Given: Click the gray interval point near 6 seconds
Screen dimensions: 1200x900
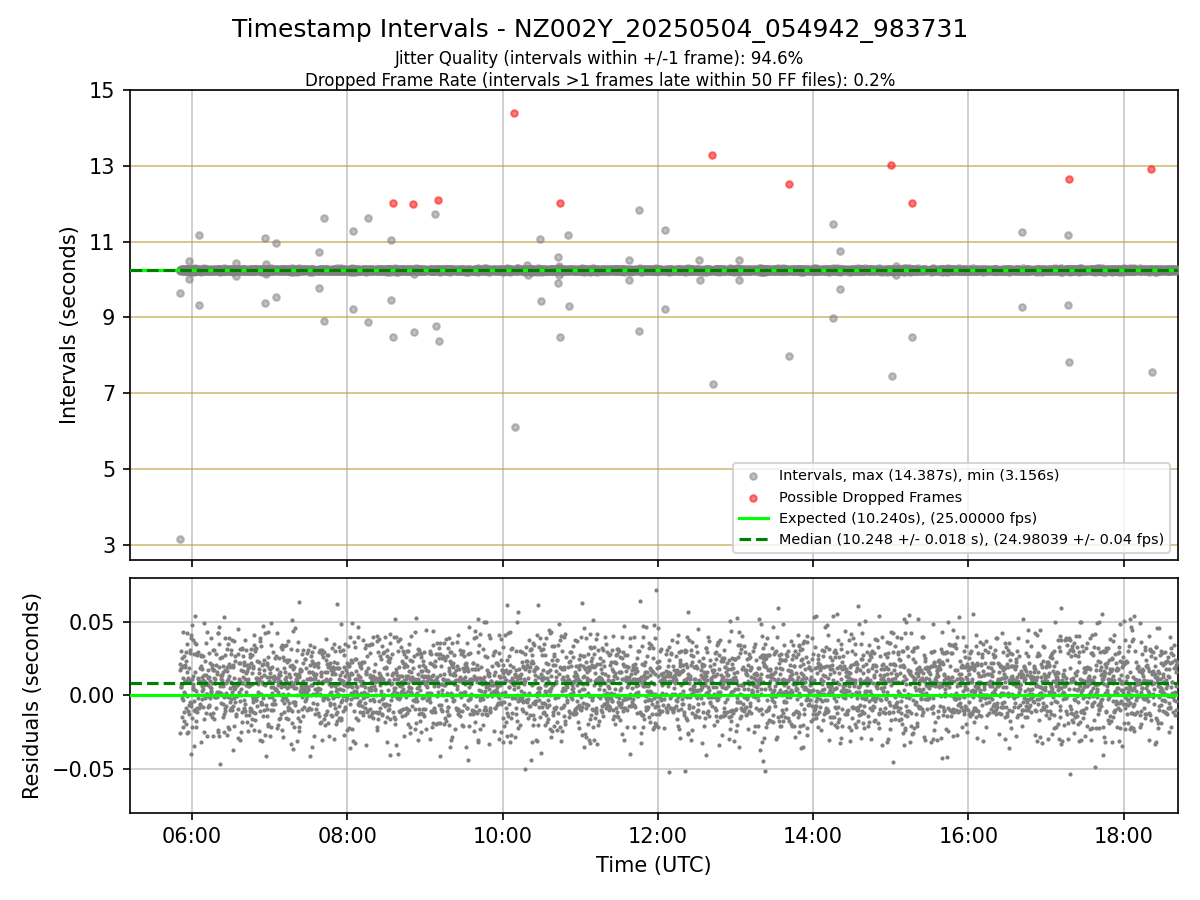Looking at the screenshot, I should click(515, 427).
